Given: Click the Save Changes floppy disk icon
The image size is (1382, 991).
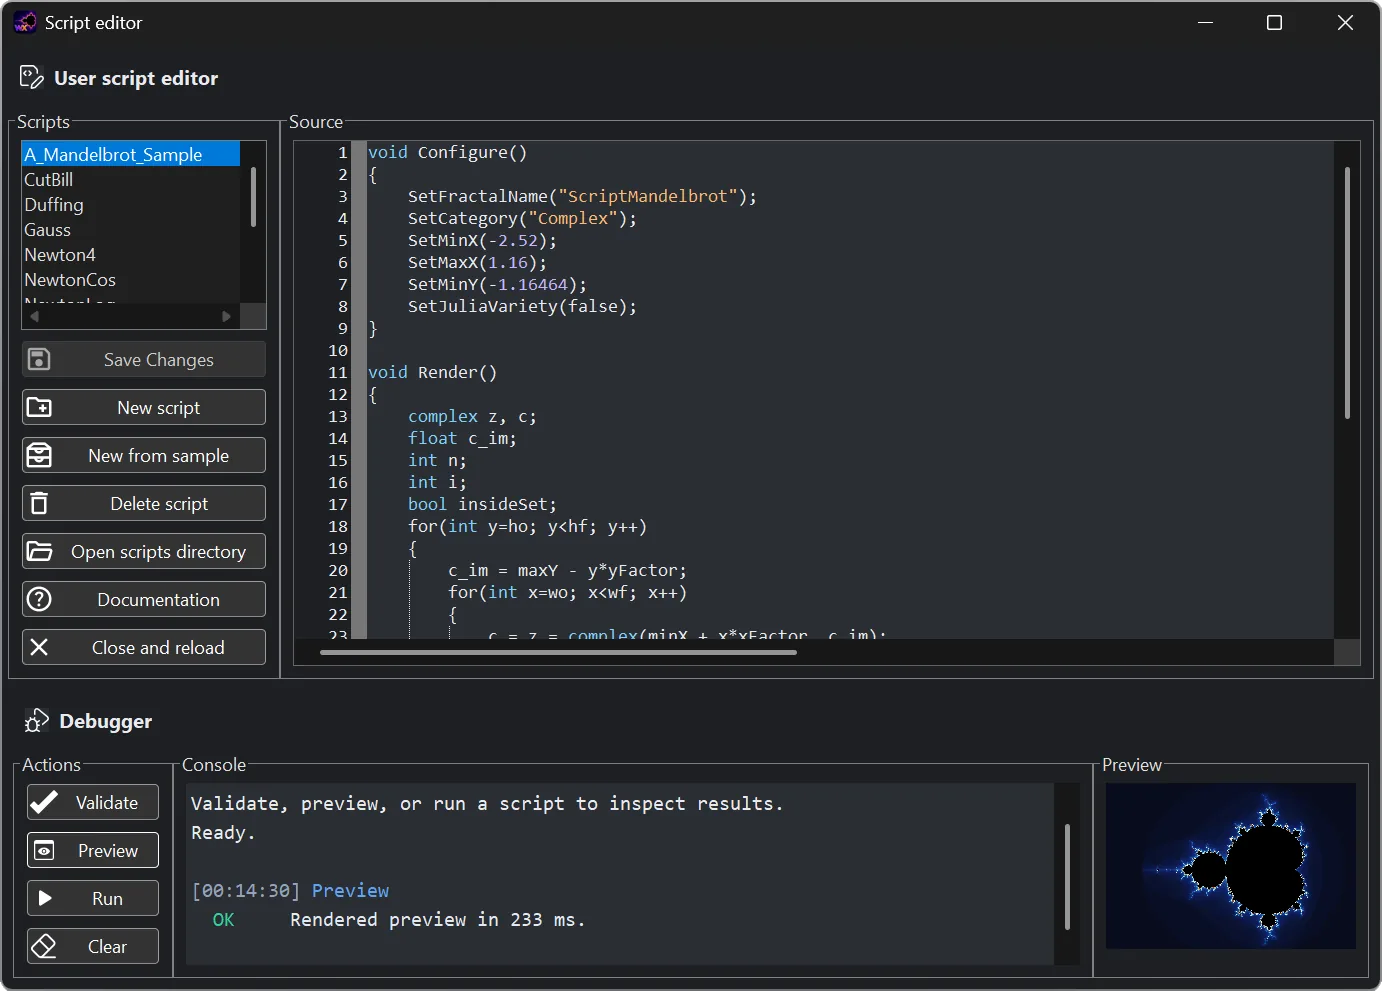Looking at the screenshot, I should 39,359.
